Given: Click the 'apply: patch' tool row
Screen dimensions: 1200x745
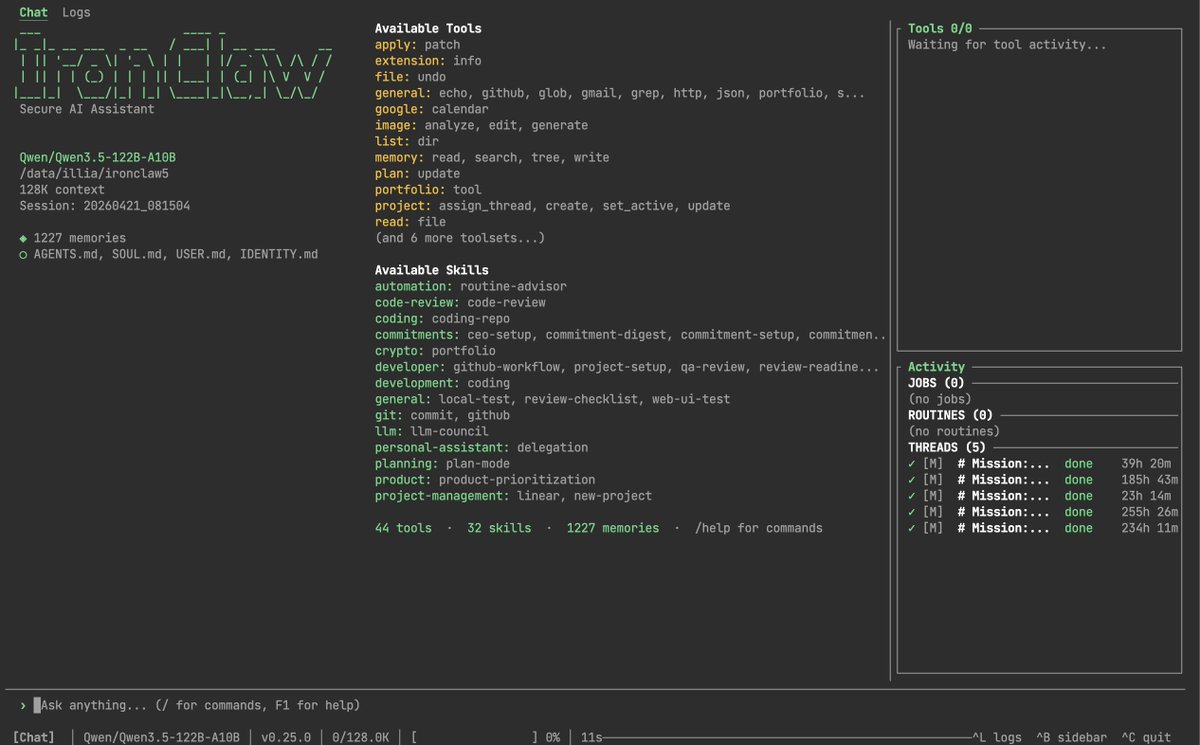Looking at the screenshot, I should (418, 45).
